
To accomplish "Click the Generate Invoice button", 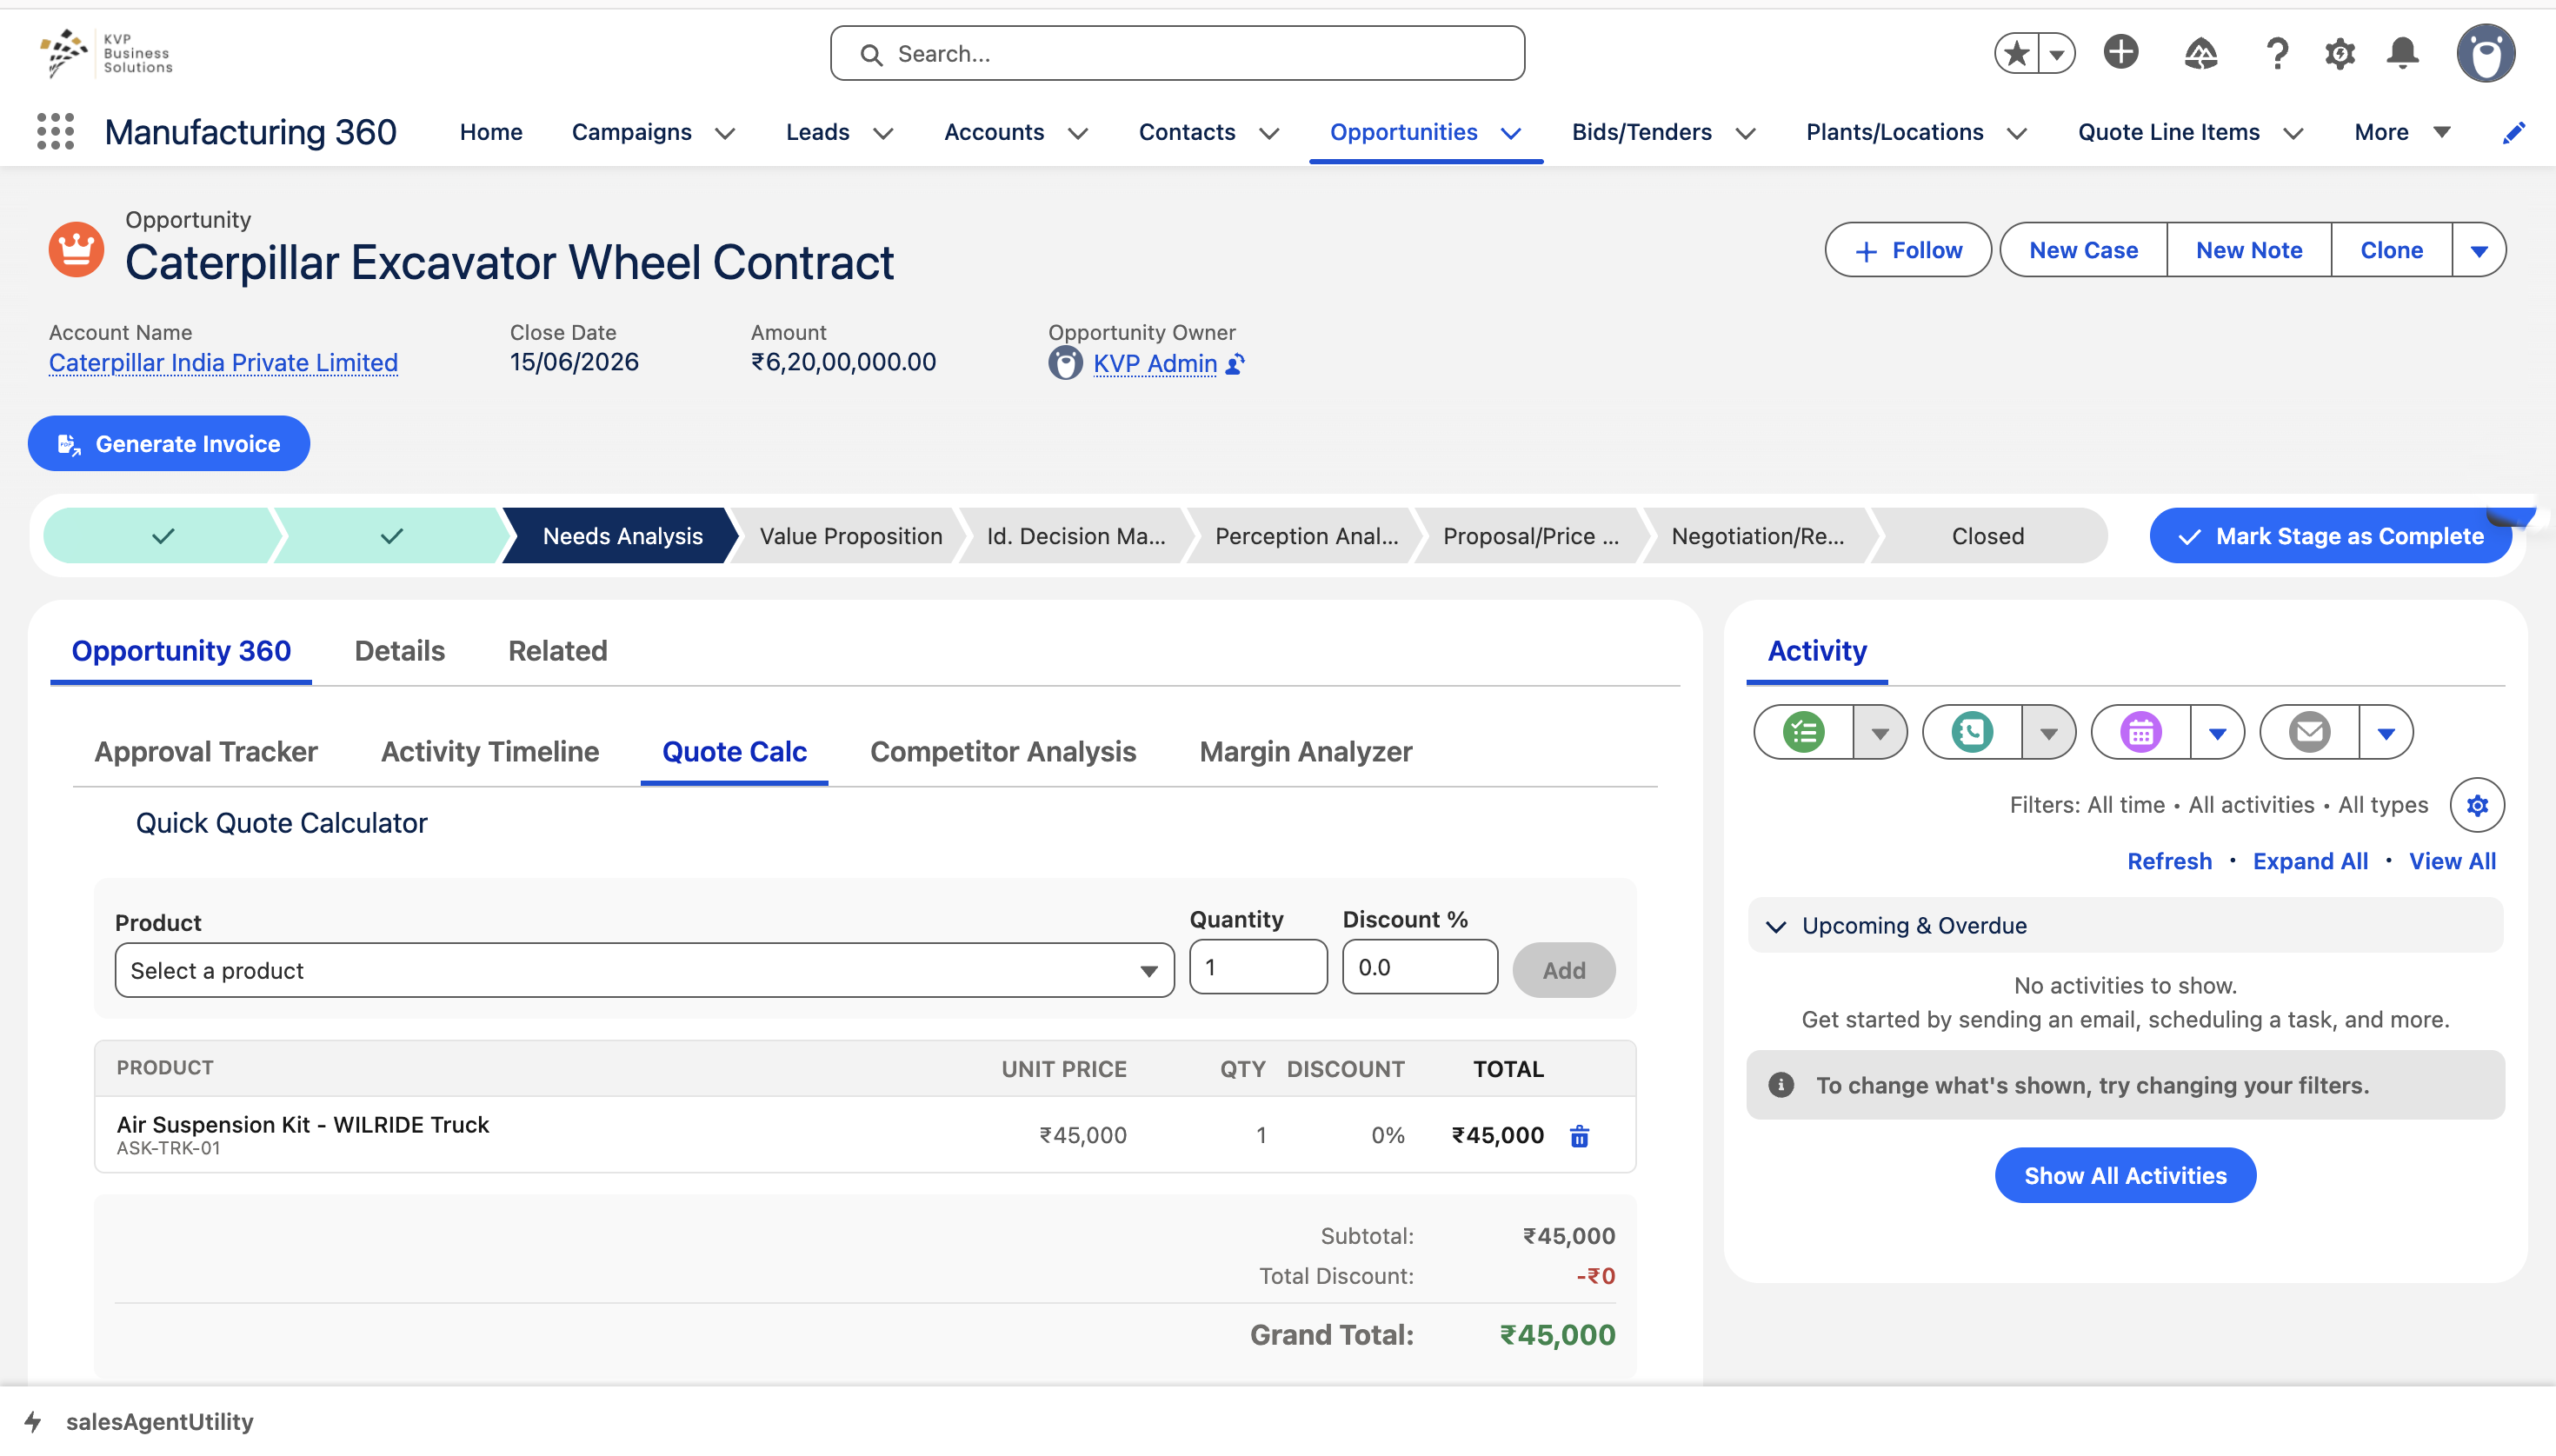I will tap(169, 444).
